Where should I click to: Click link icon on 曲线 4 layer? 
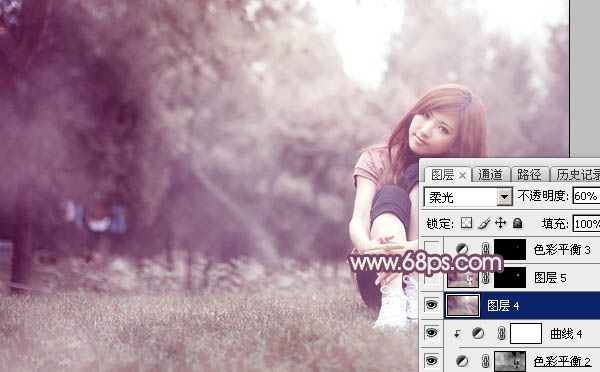[x=501, y=333]
